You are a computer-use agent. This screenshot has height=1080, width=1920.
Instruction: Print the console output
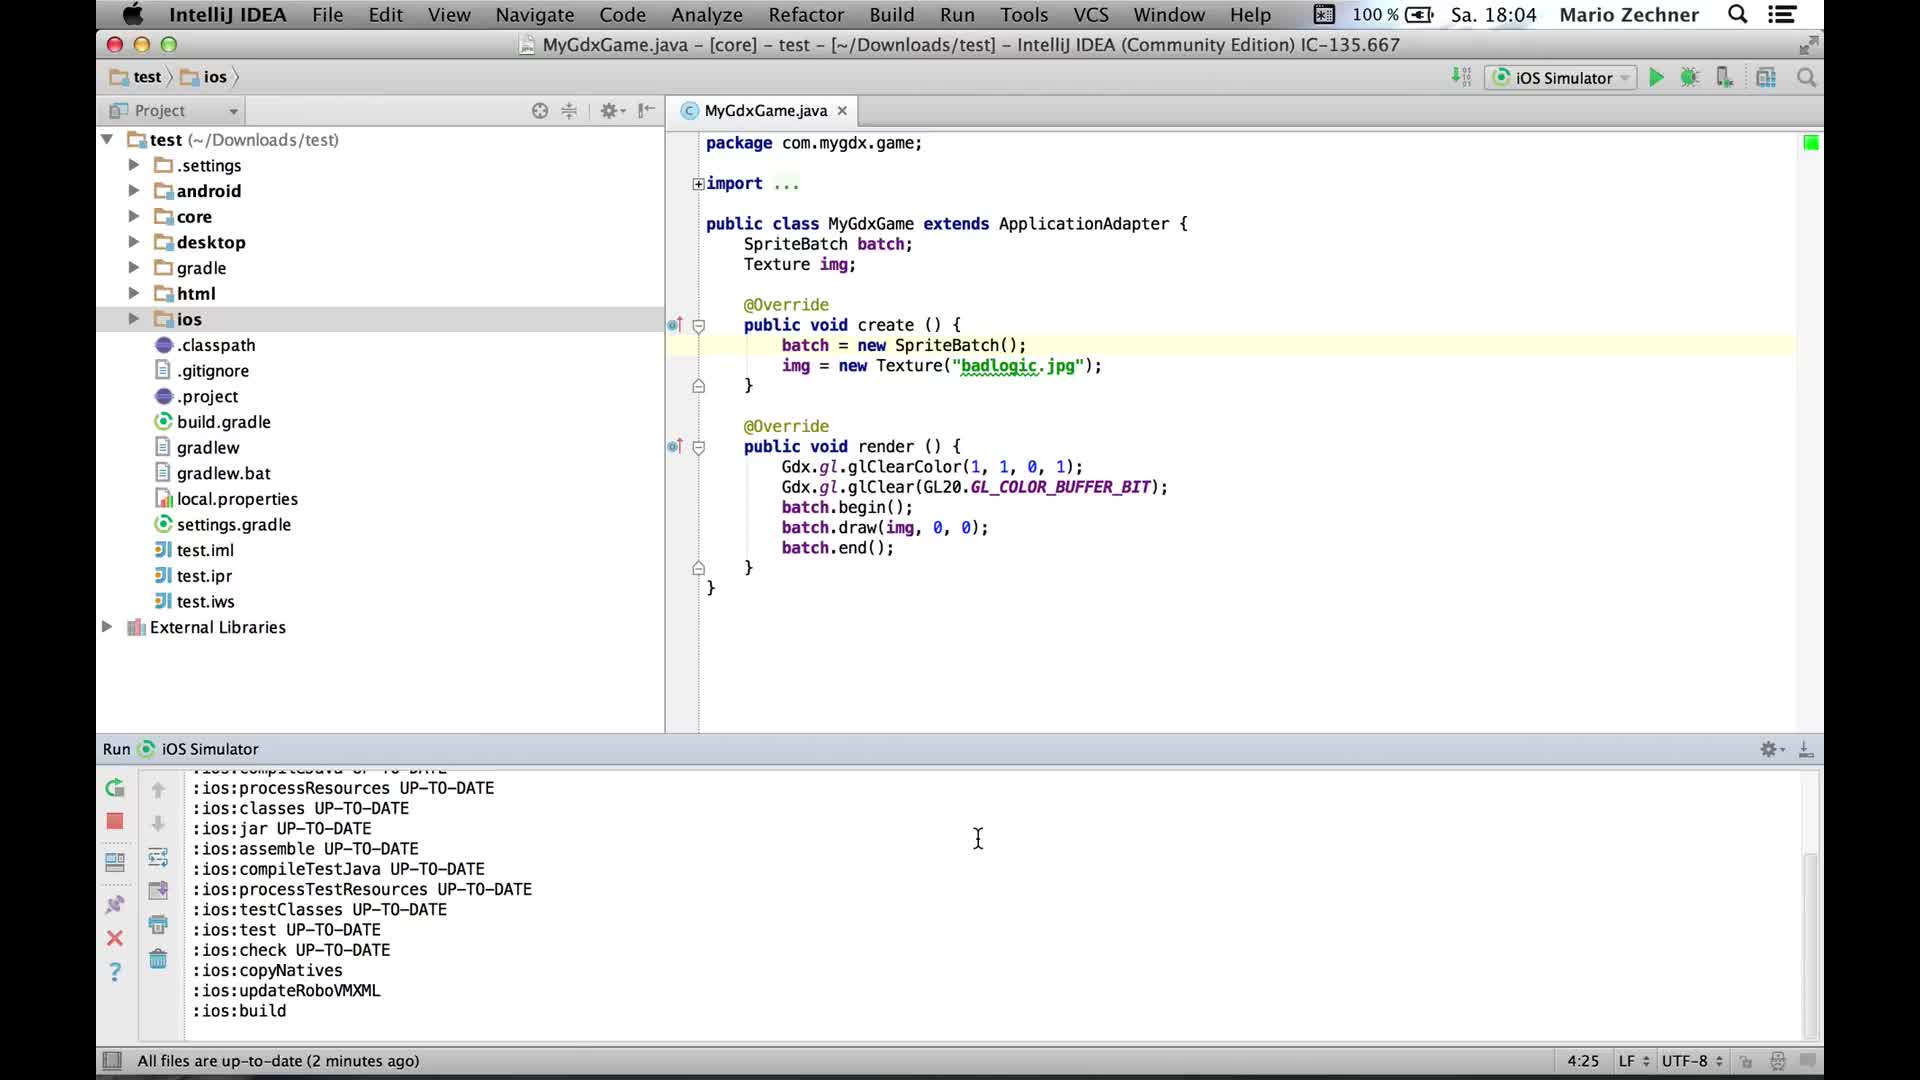coord(158,925)
